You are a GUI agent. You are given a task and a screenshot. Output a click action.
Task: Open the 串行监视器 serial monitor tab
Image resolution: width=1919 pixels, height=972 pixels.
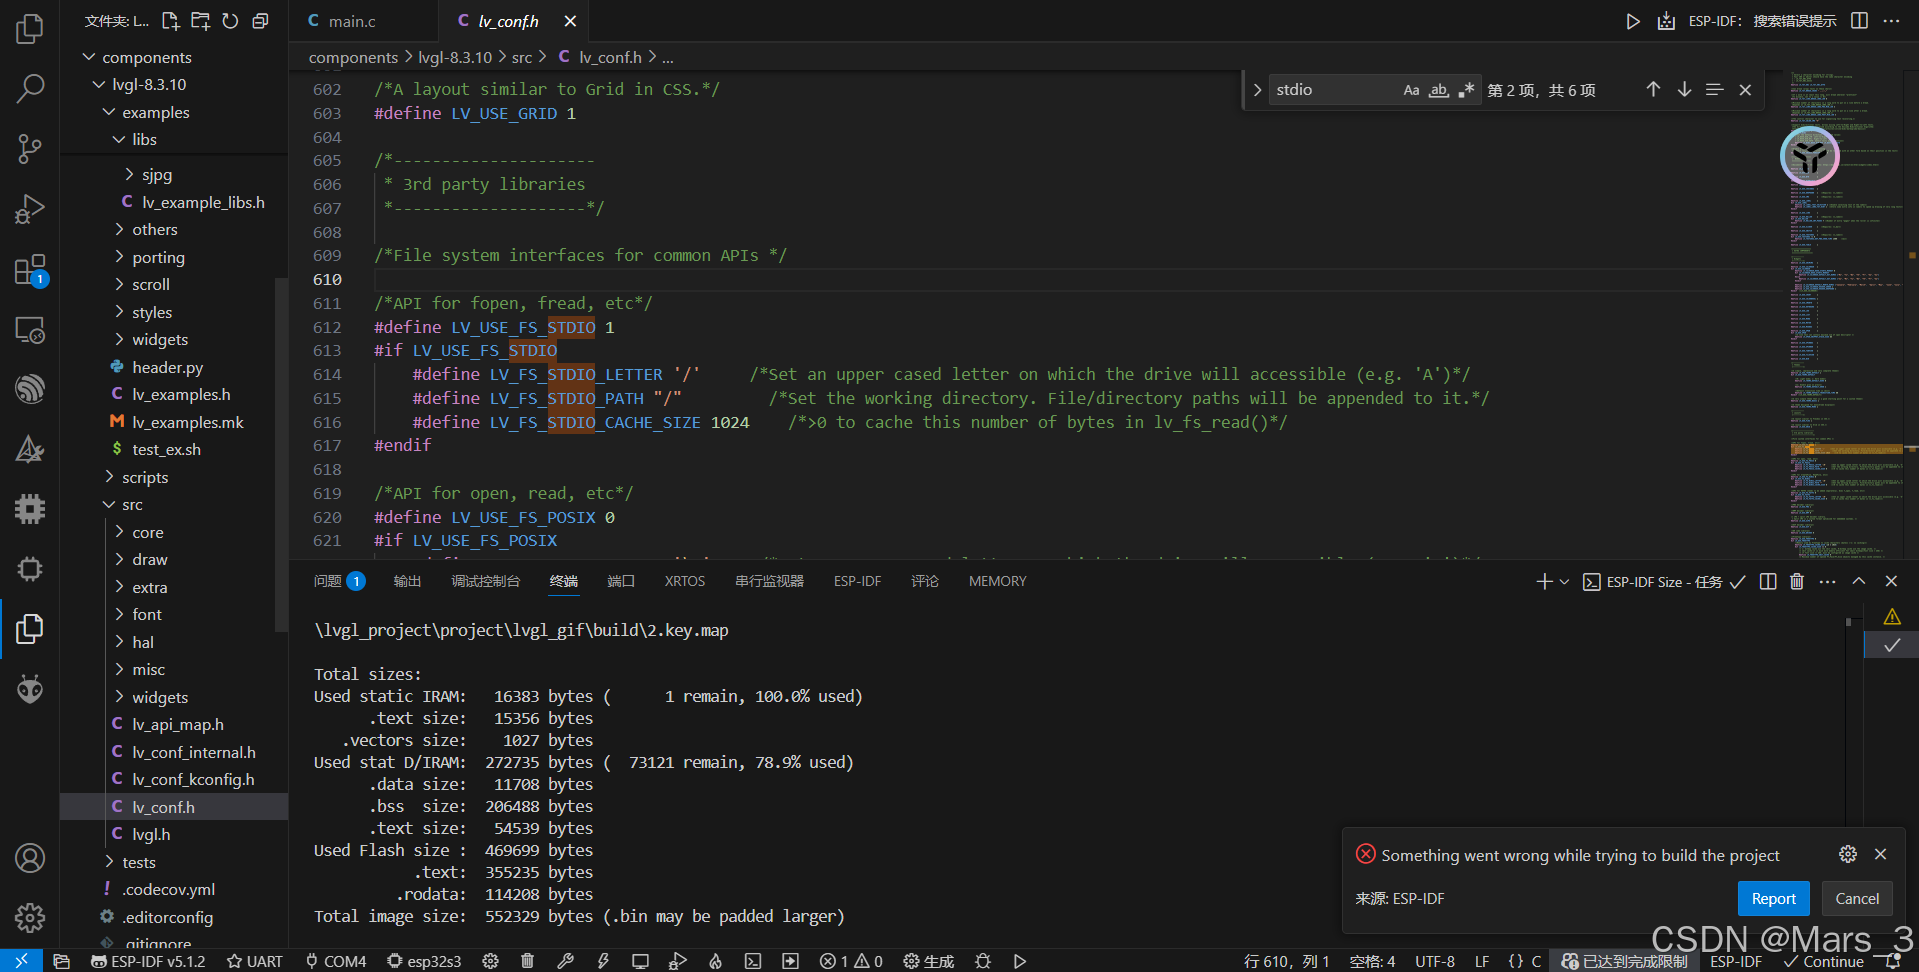tap(769, 581)
